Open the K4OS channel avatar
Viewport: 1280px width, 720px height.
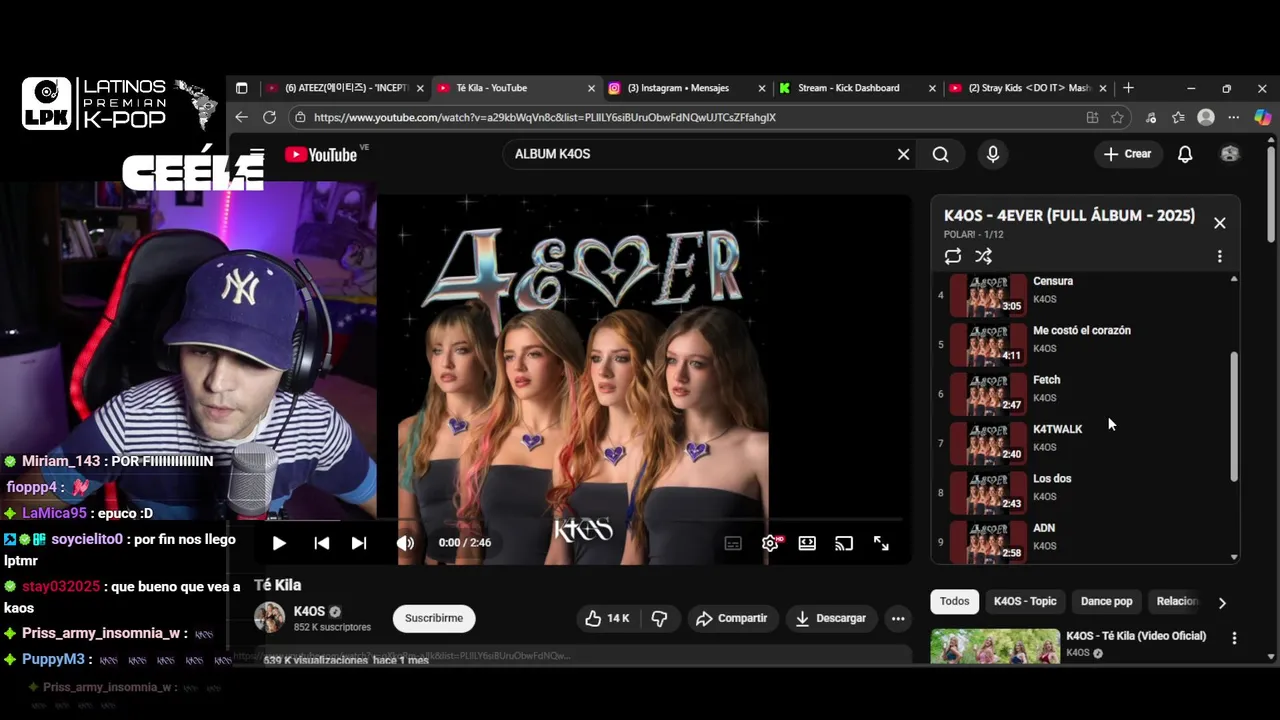click(x=269, y=618)
